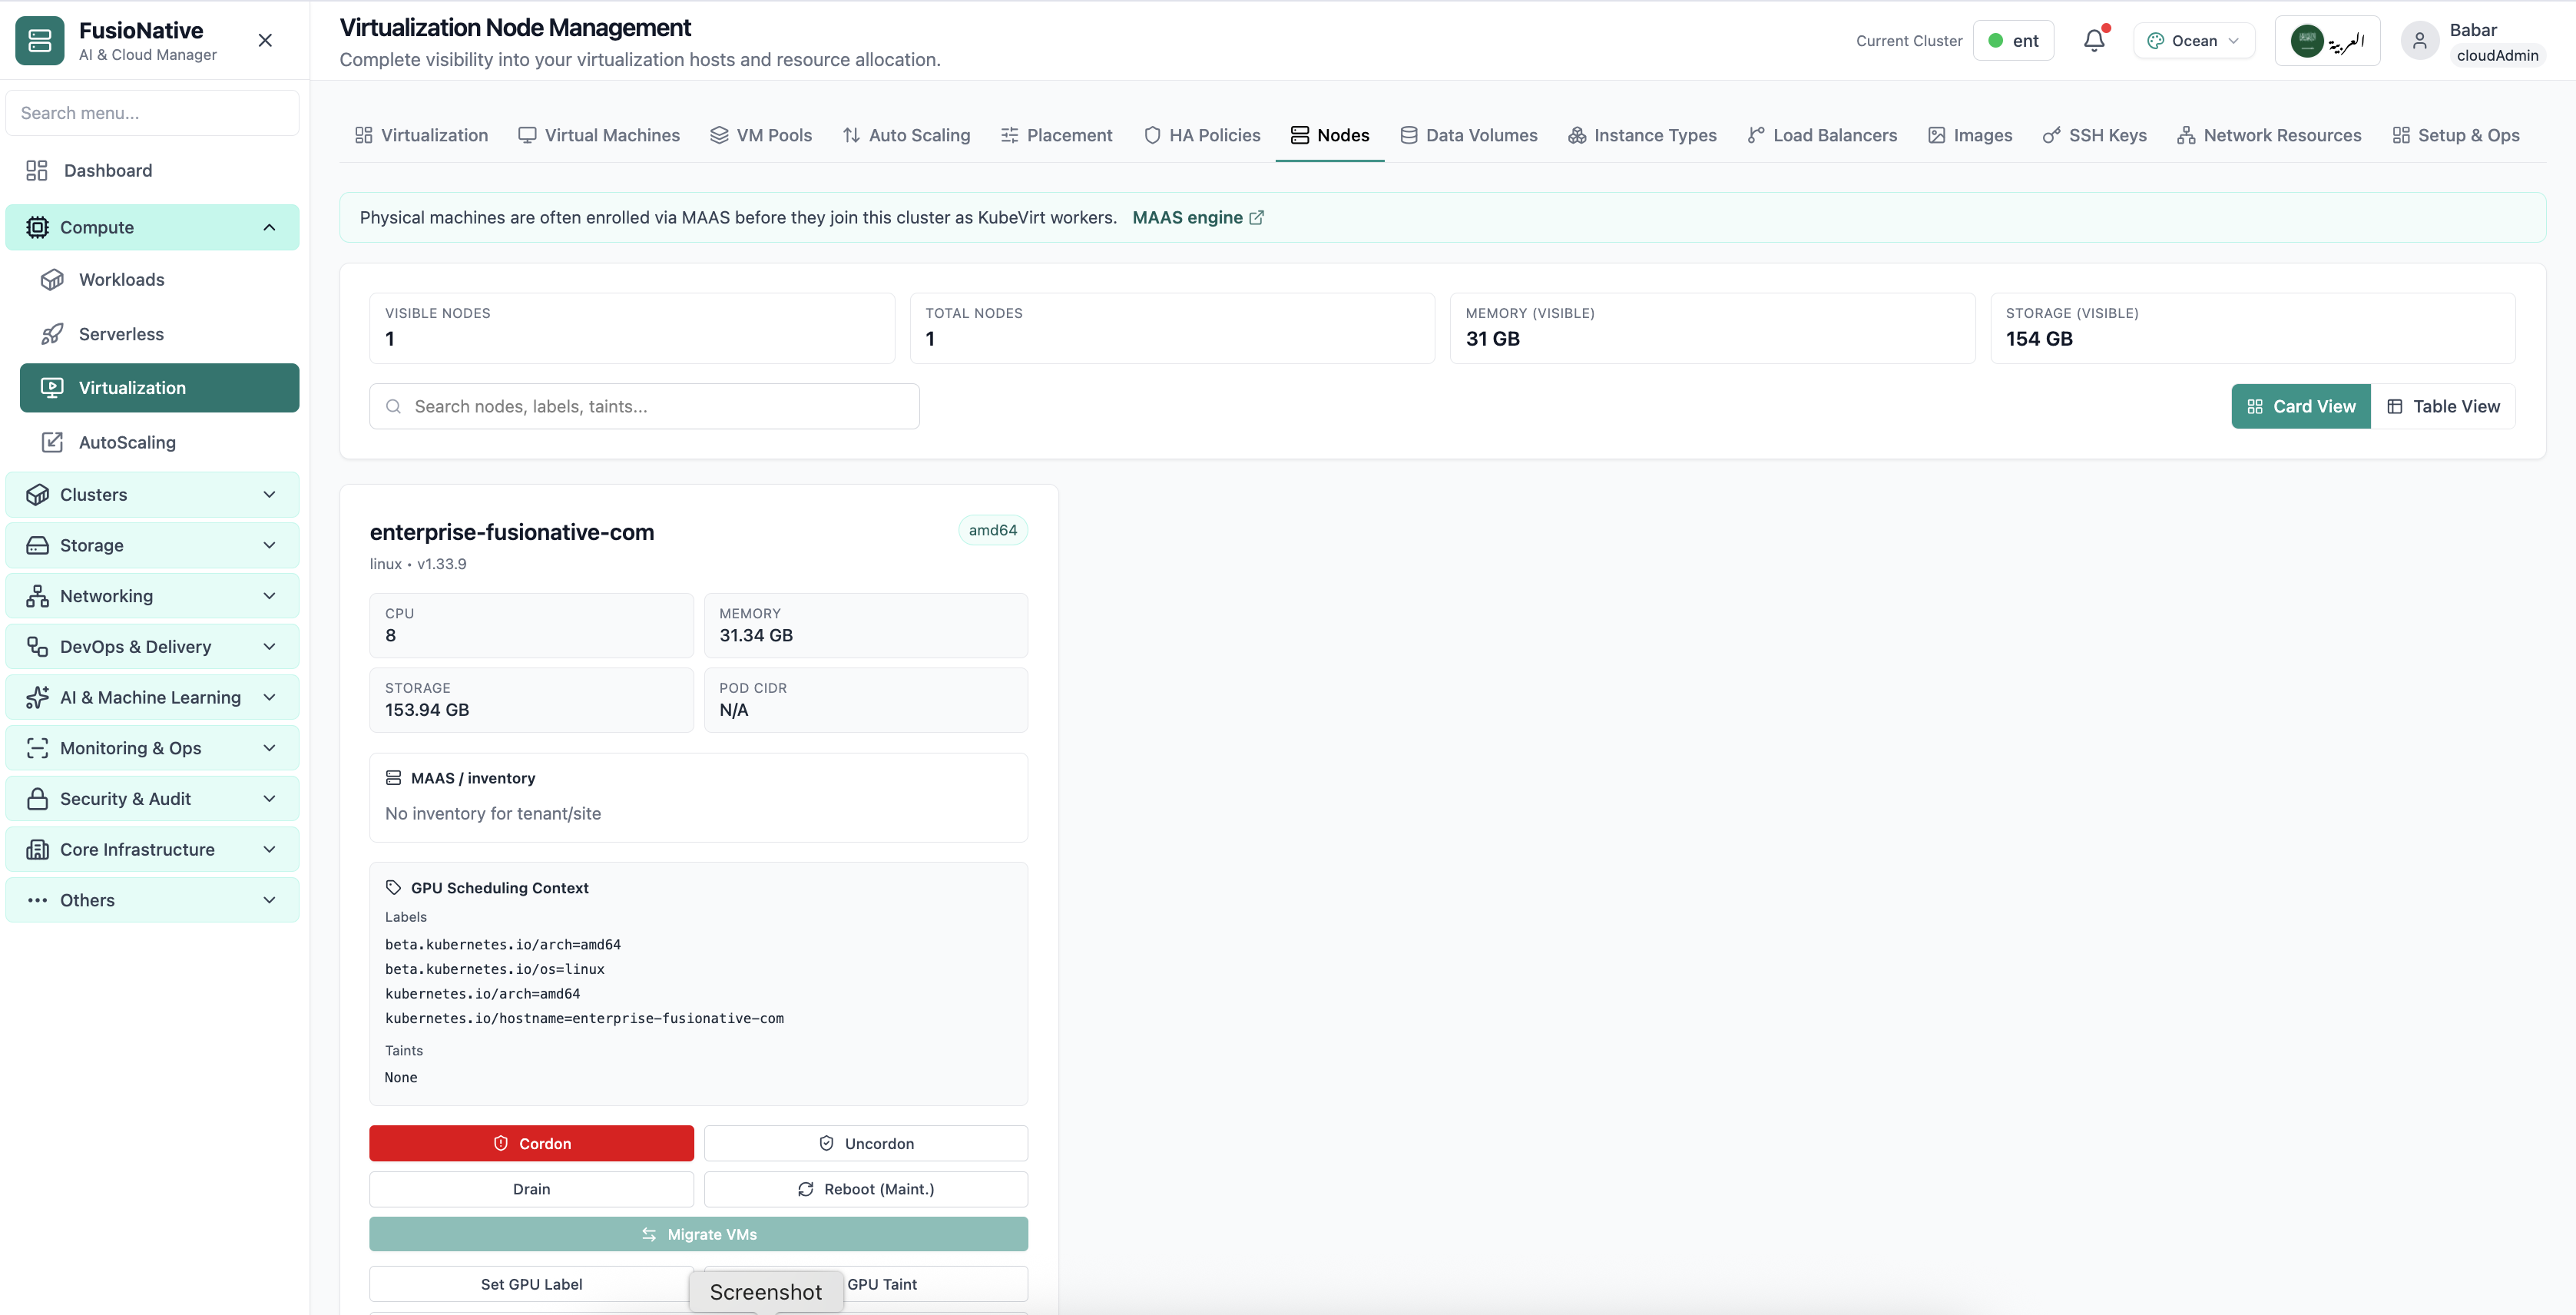Open the Instance Types tab
Viewport: 2576px width, 1315px height.
point(1642,135)
